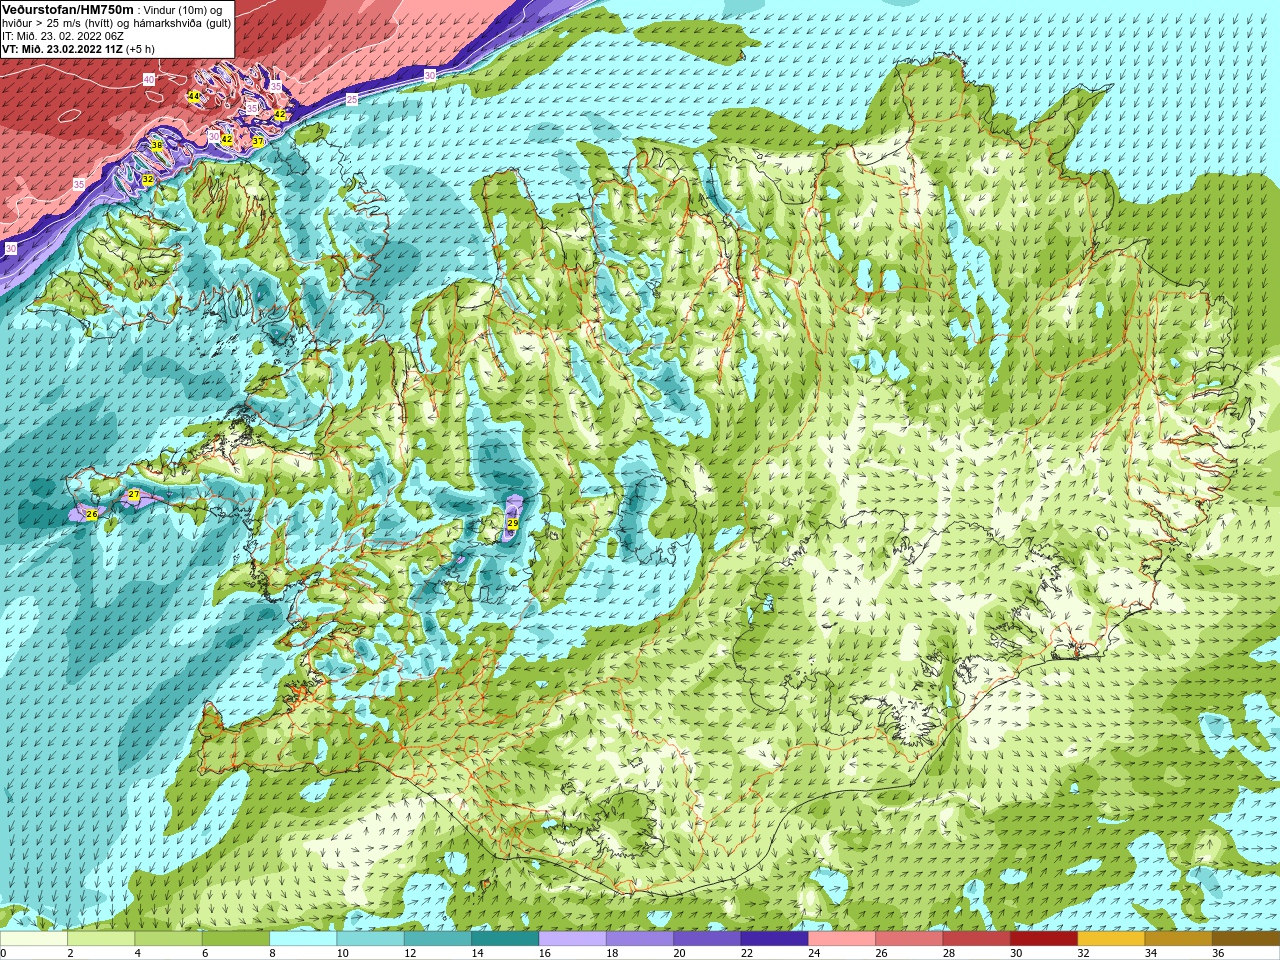Select the dark teal 14–16 legend swatch
The height and width of the screenshot is (960, 1280).
tap(505, 939)
